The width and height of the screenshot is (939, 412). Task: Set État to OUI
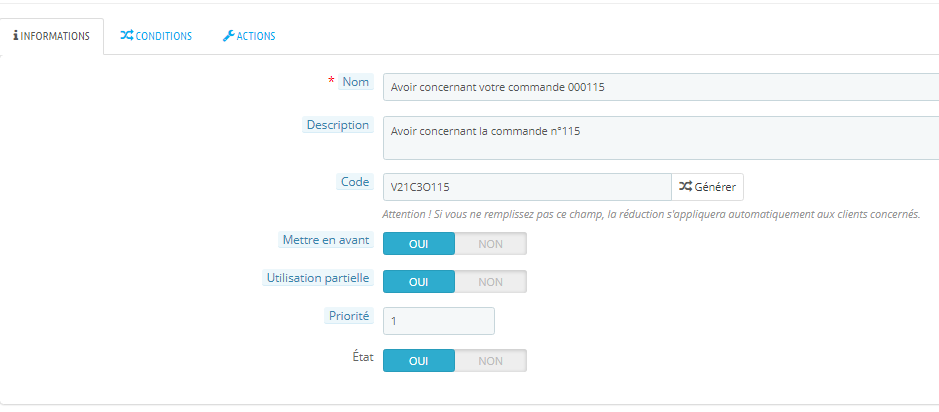pyautogui.click(x=419, y=360)
